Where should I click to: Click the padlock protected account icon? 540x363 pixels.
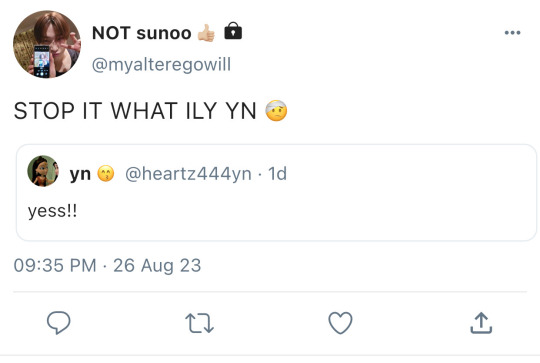point(233,31)
